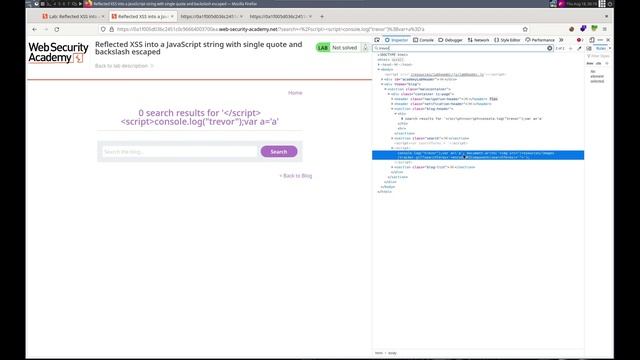
Task: Open the Debugger tab
Action: [x=450, y=40]
